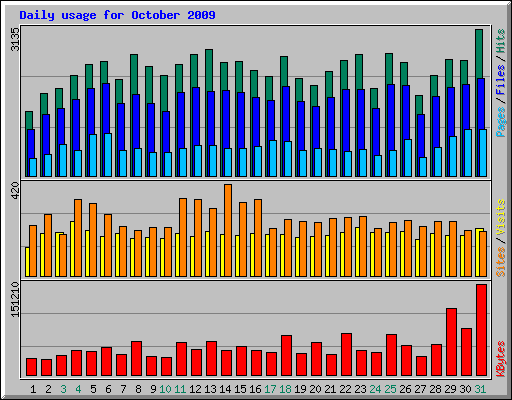Click the green Hits bar for day 1

(x=29, y=120)
